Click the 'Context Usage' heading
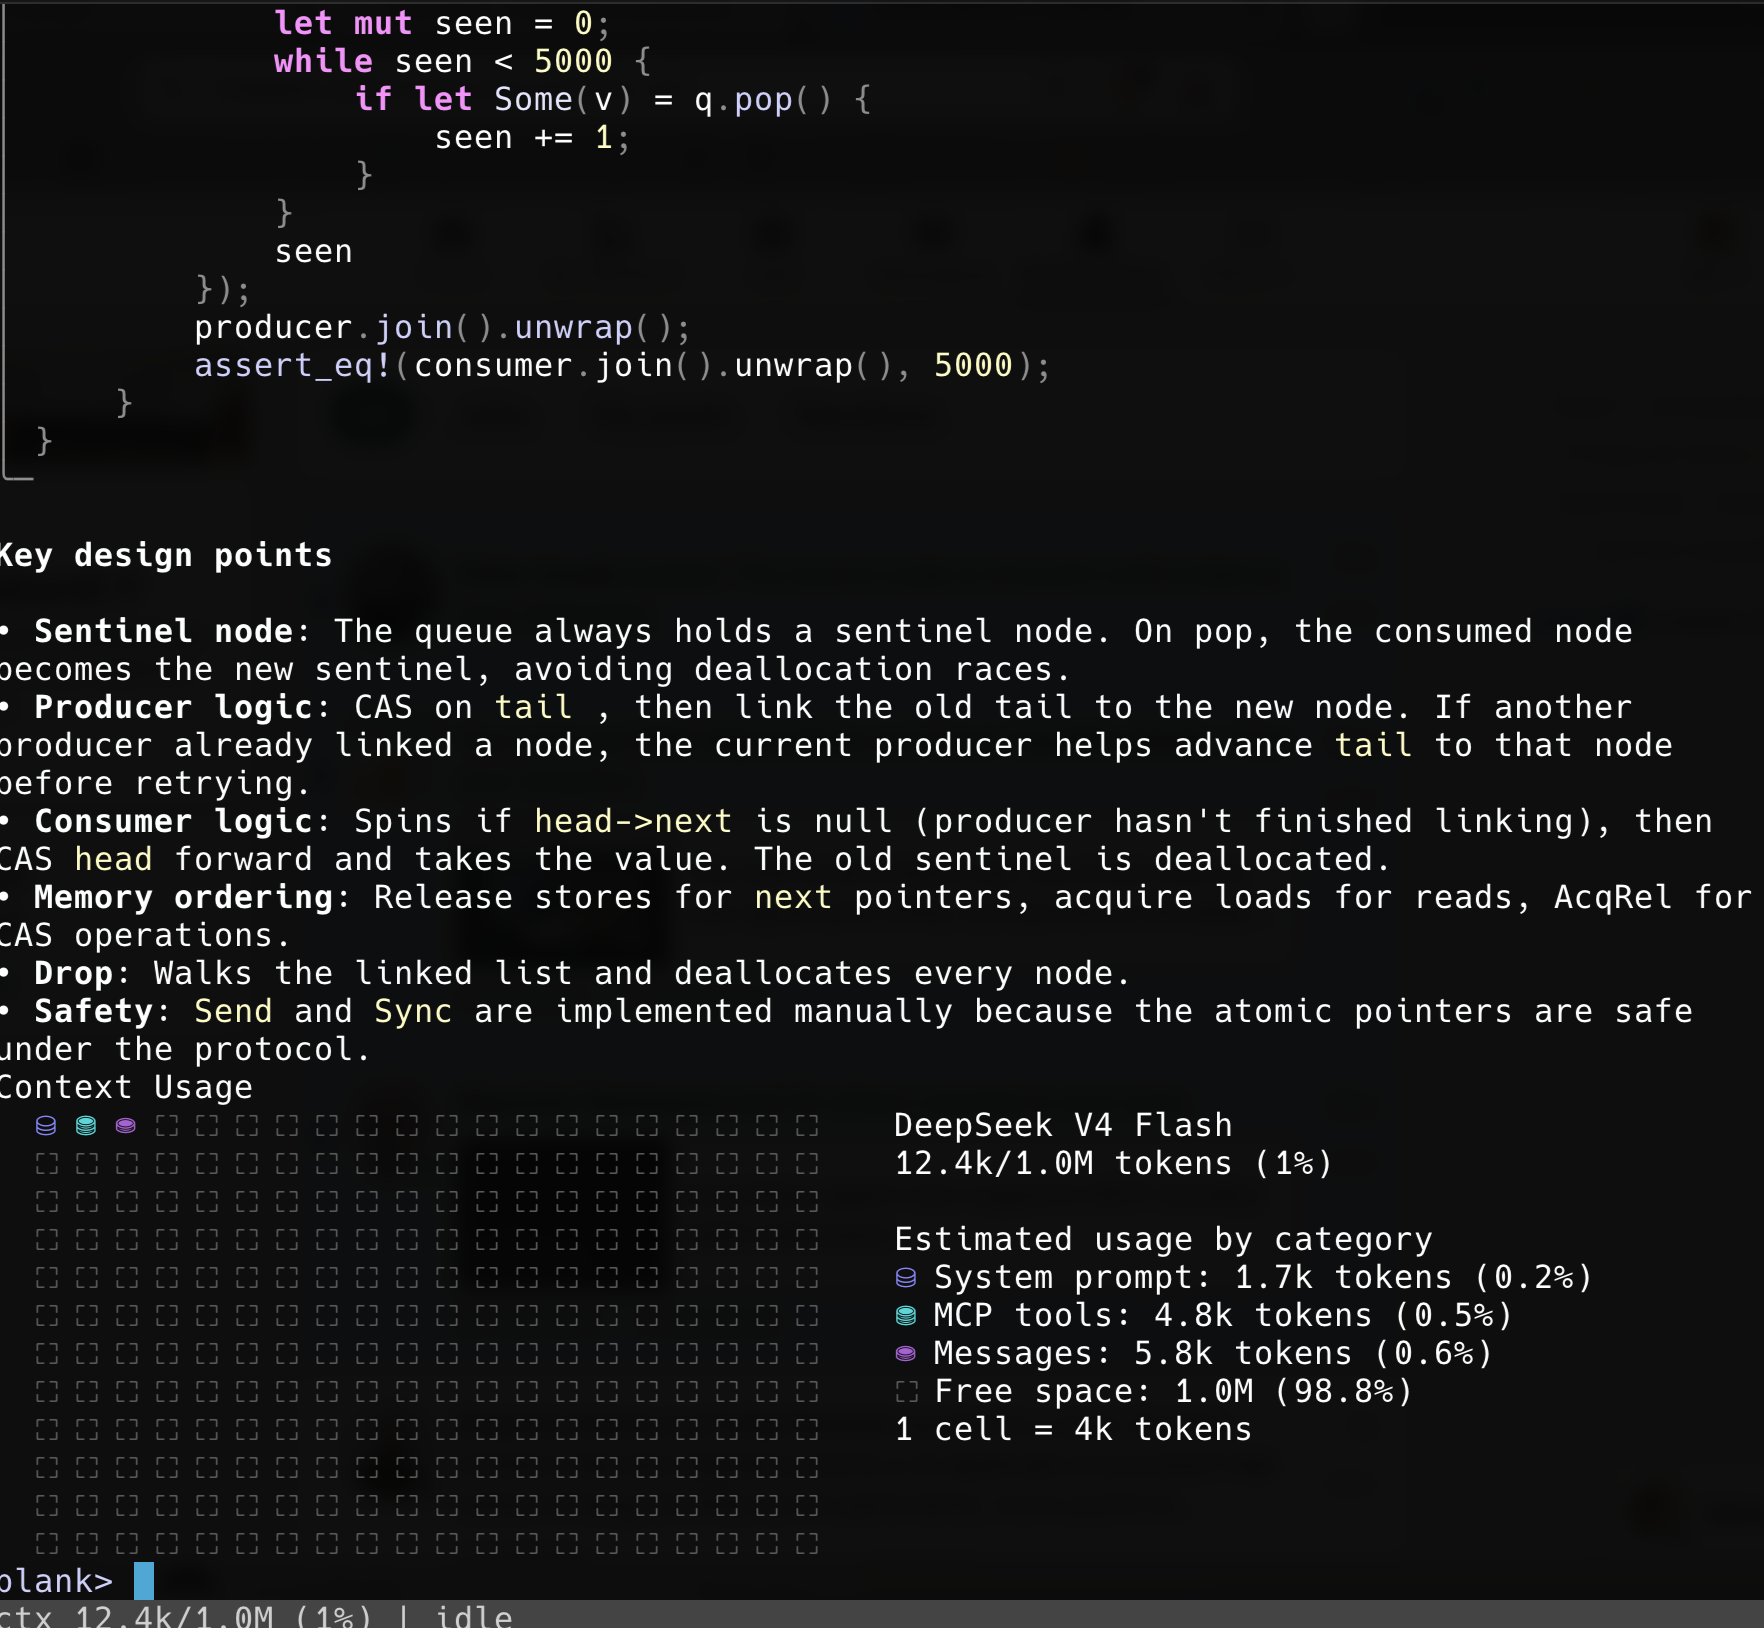Viewport: 1764px width, 1628px height. pos(125,1087)
